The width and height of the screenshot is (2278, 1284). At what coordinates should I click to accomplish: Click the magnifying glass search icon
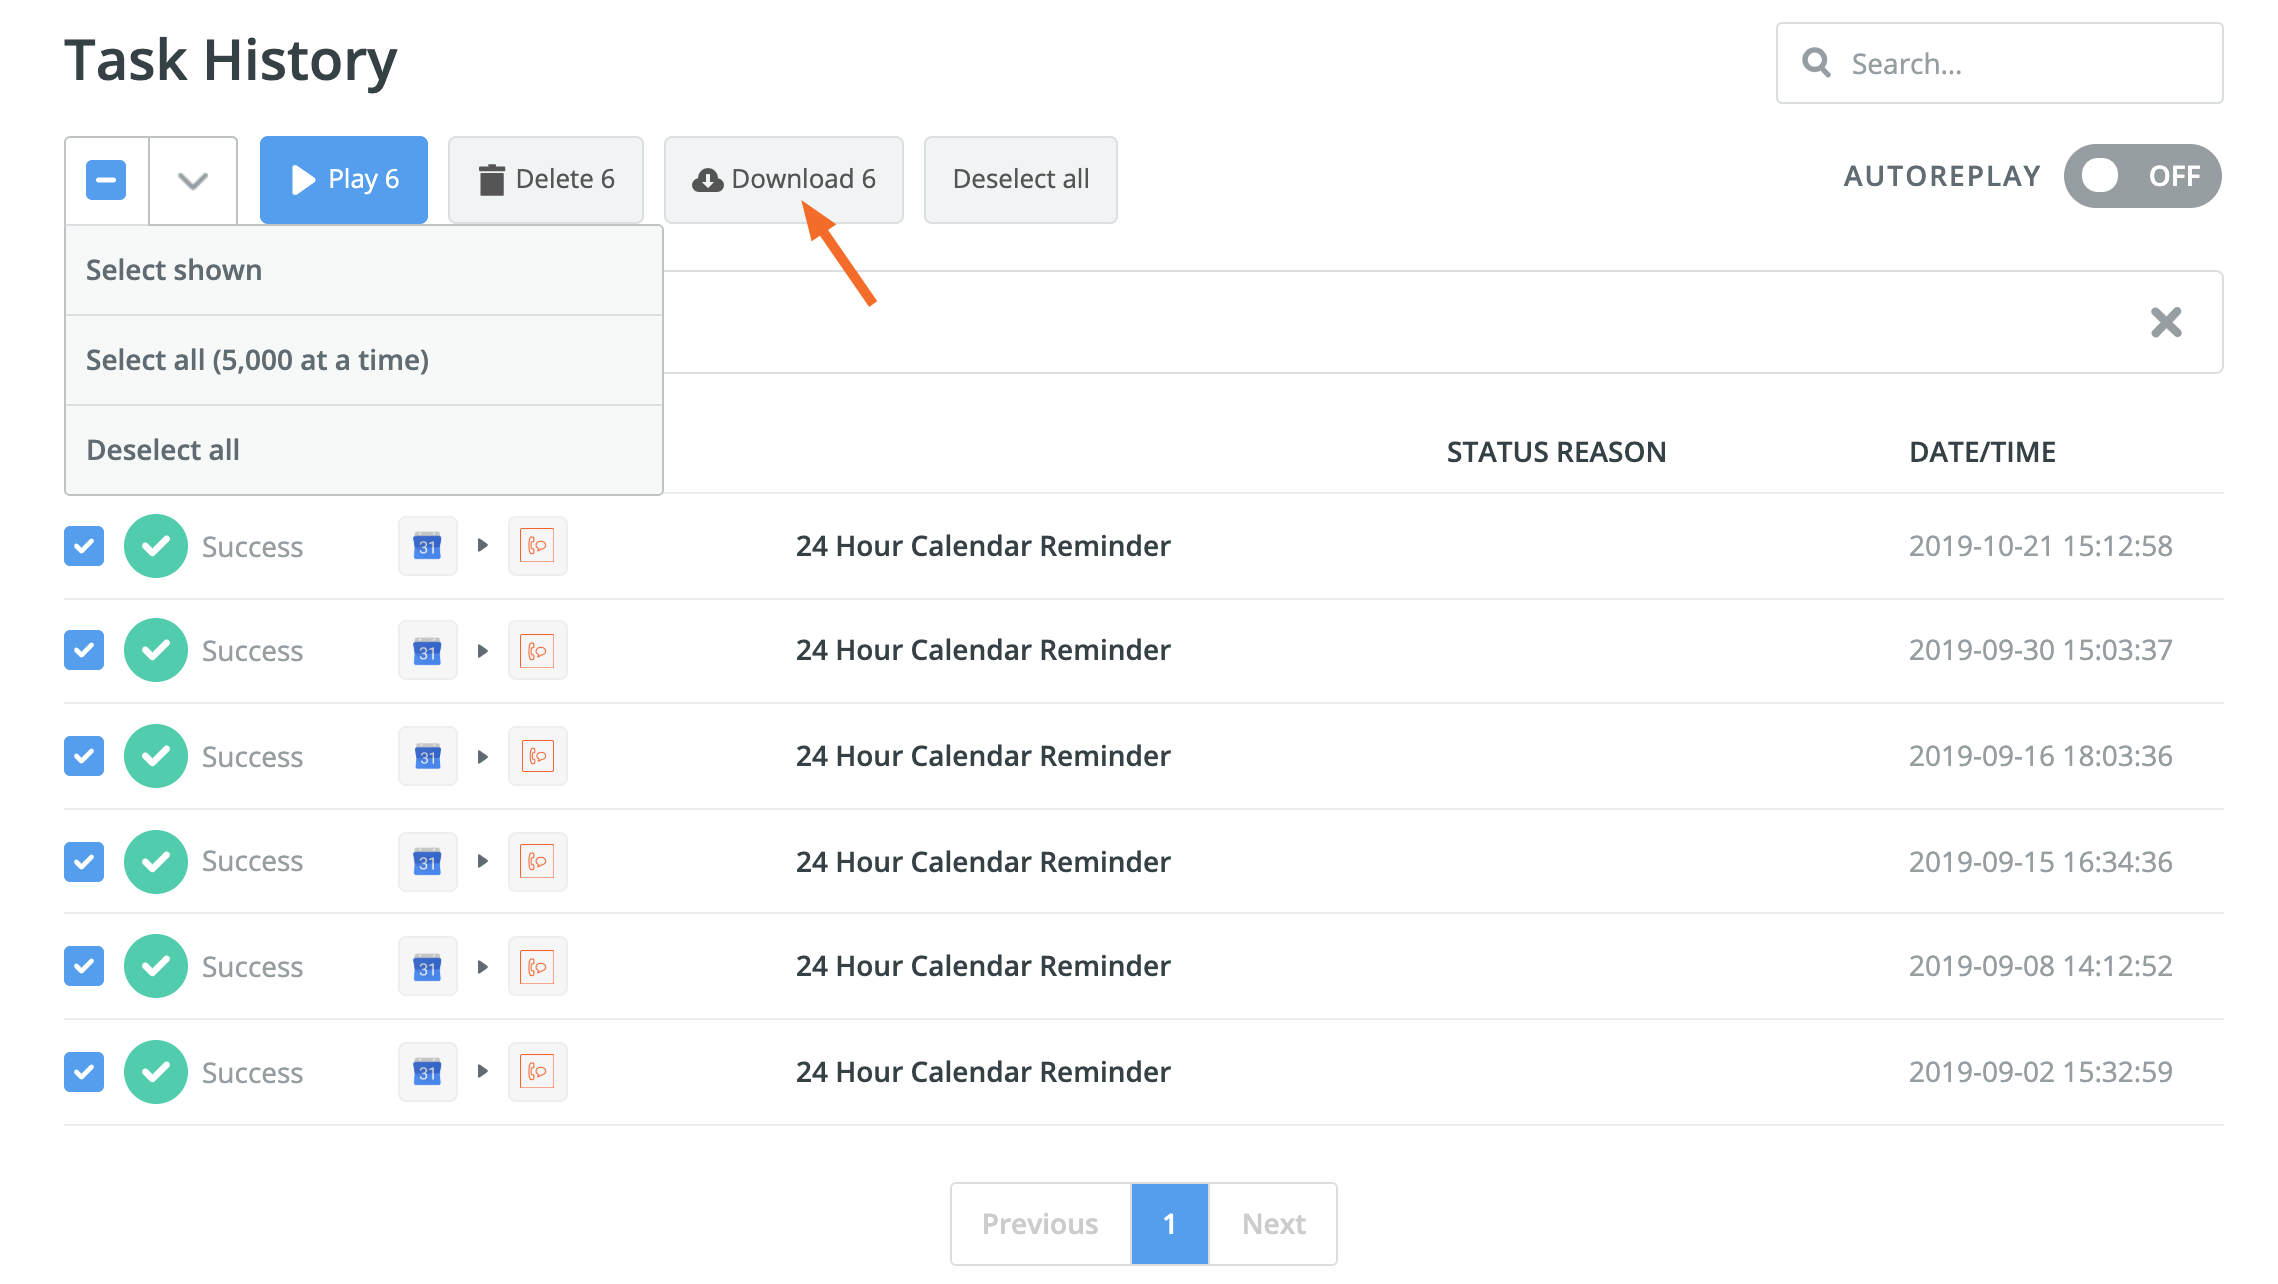pos(1816,64)
